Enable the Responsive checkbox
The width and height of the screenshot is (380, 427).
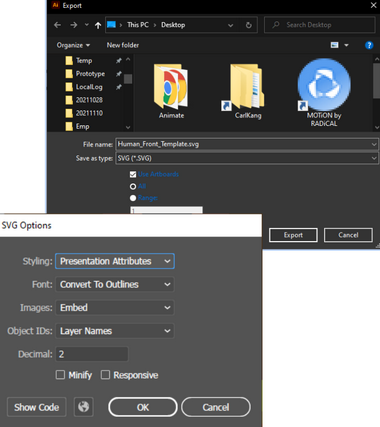click(105, 375)
